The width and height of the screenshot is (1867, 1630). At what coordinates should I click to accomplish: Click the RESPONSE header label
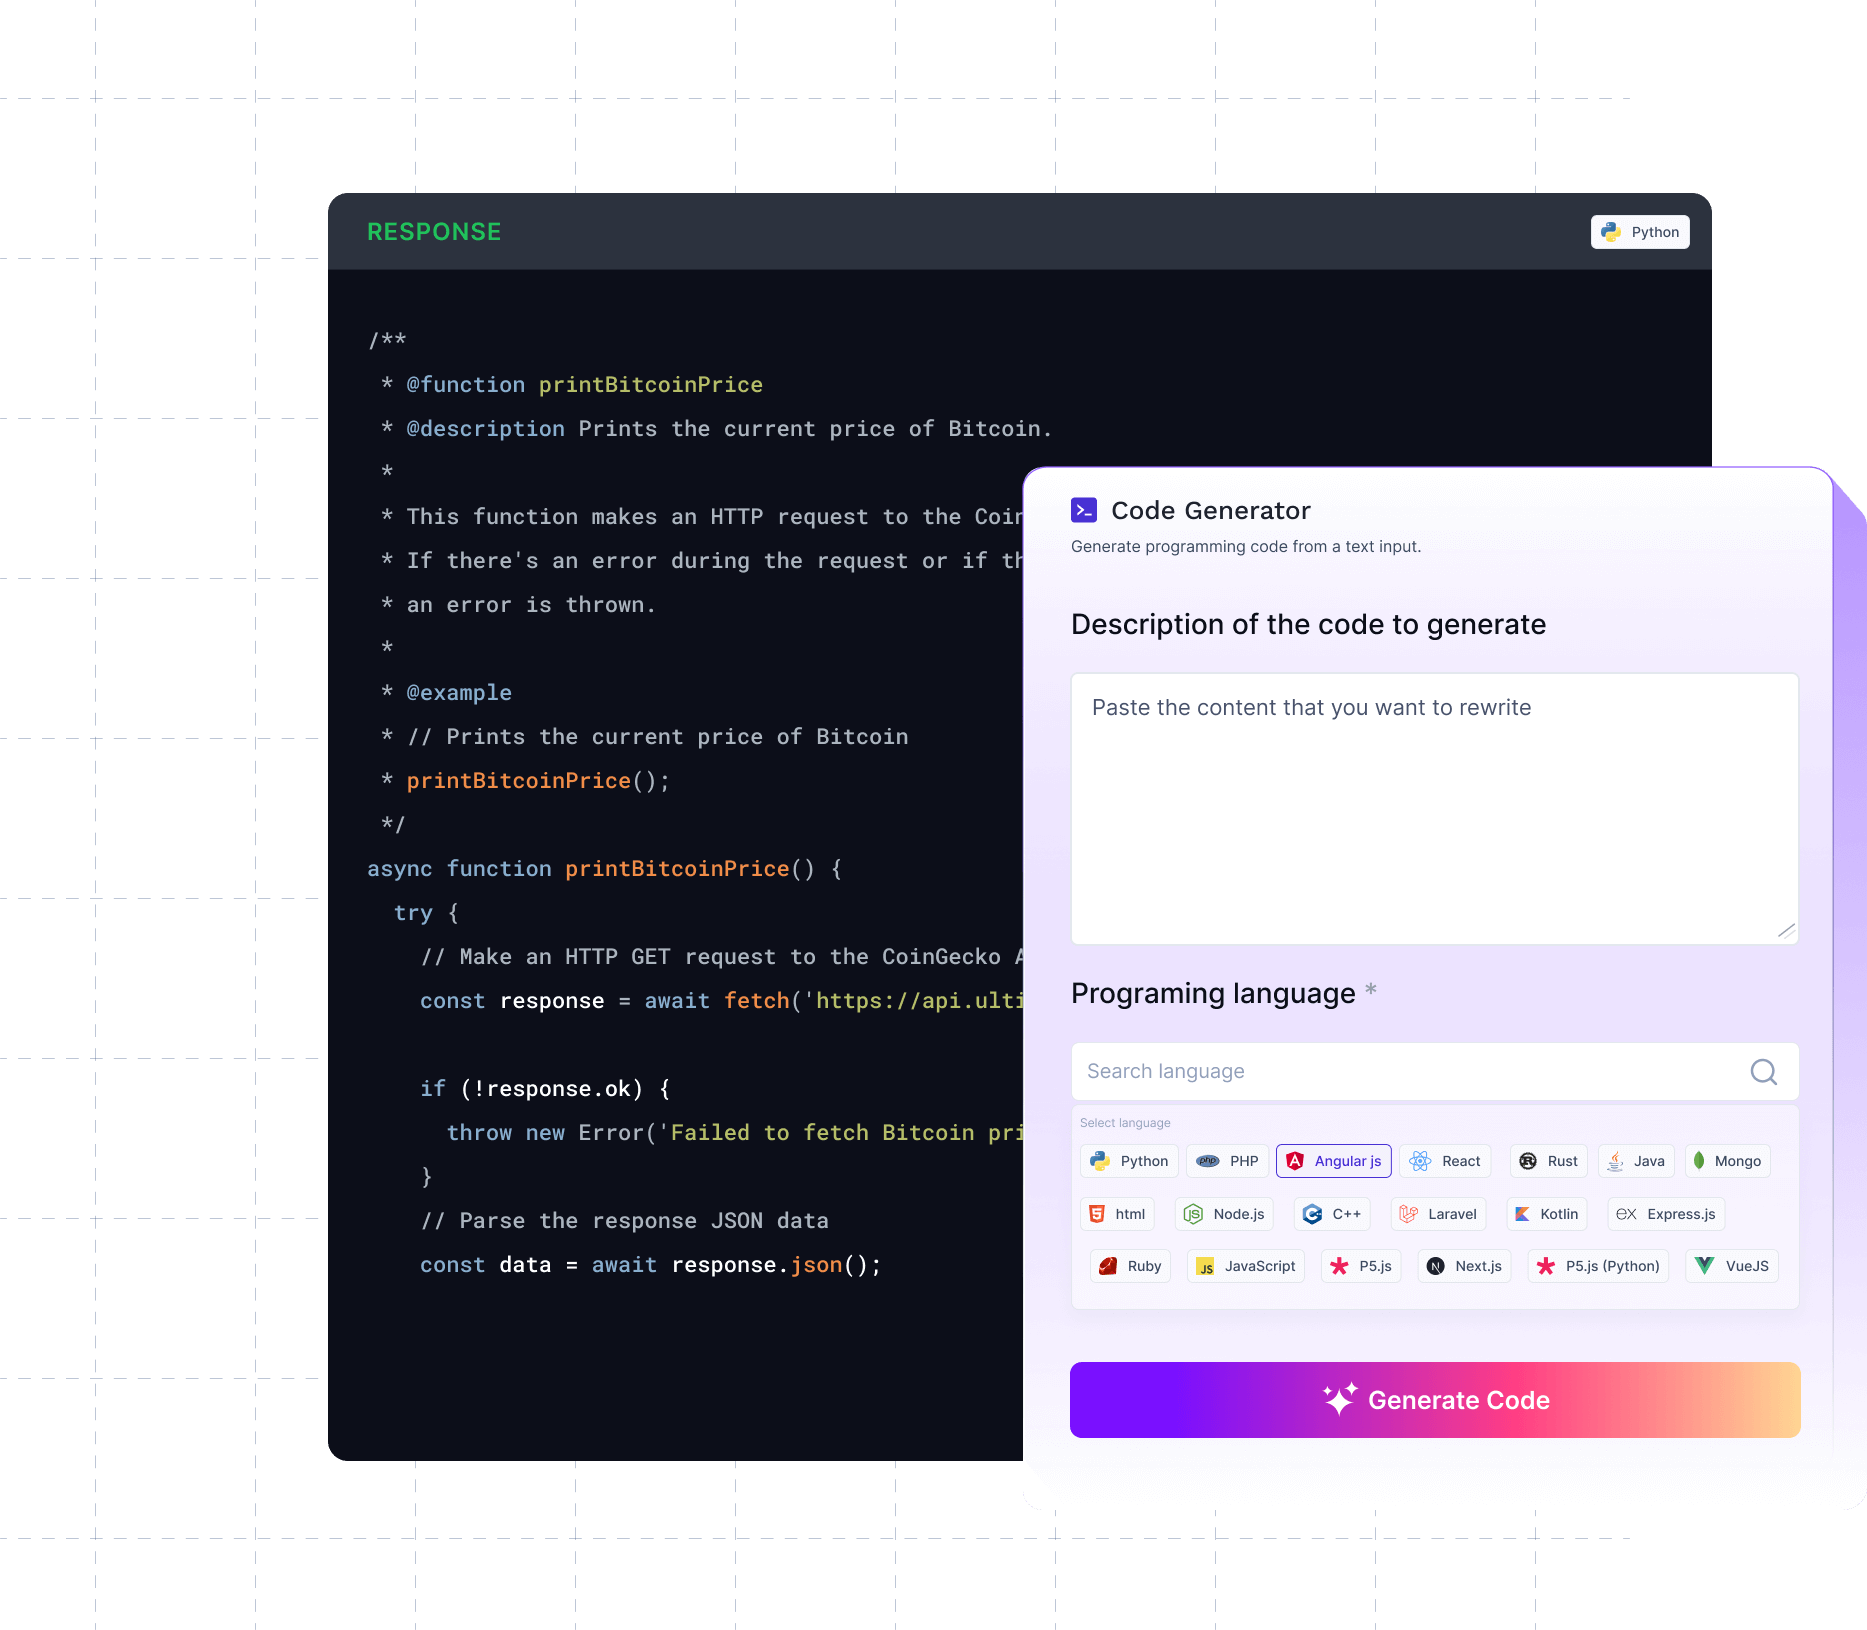[x=434, y=232]
